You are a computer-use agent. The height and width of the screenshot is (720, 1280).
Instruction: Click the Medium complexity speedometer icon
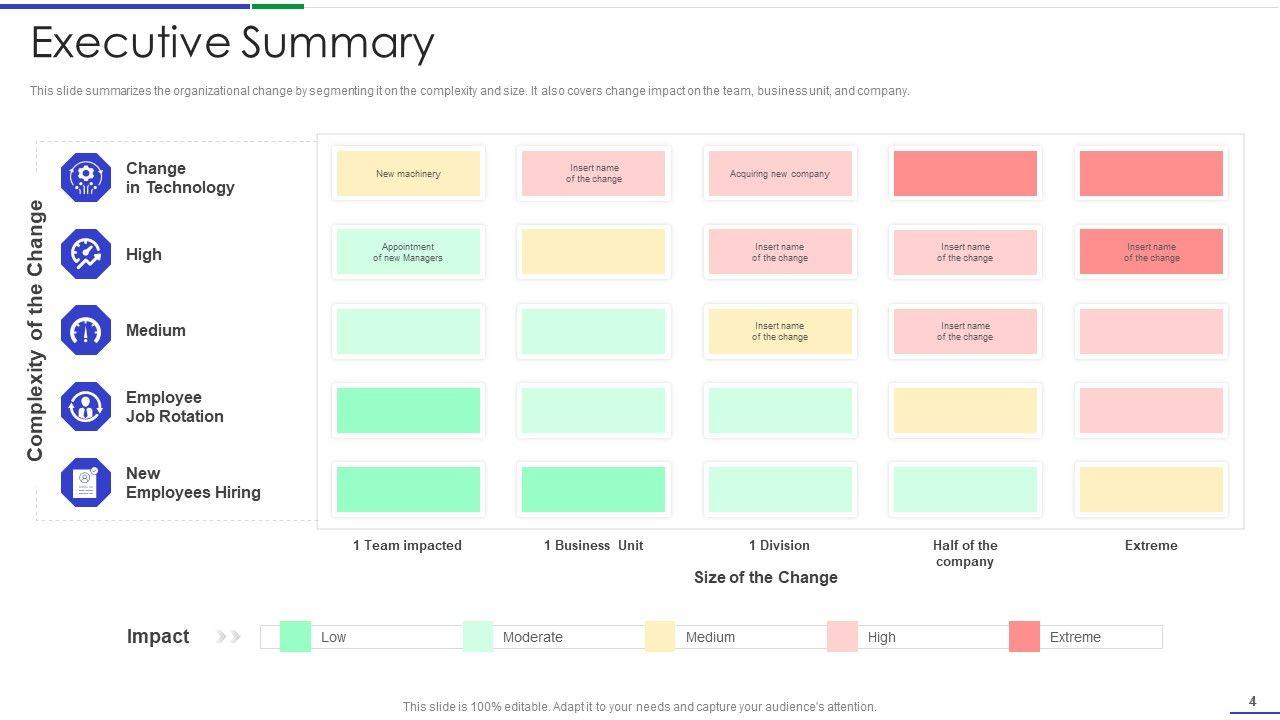(86, 330)
